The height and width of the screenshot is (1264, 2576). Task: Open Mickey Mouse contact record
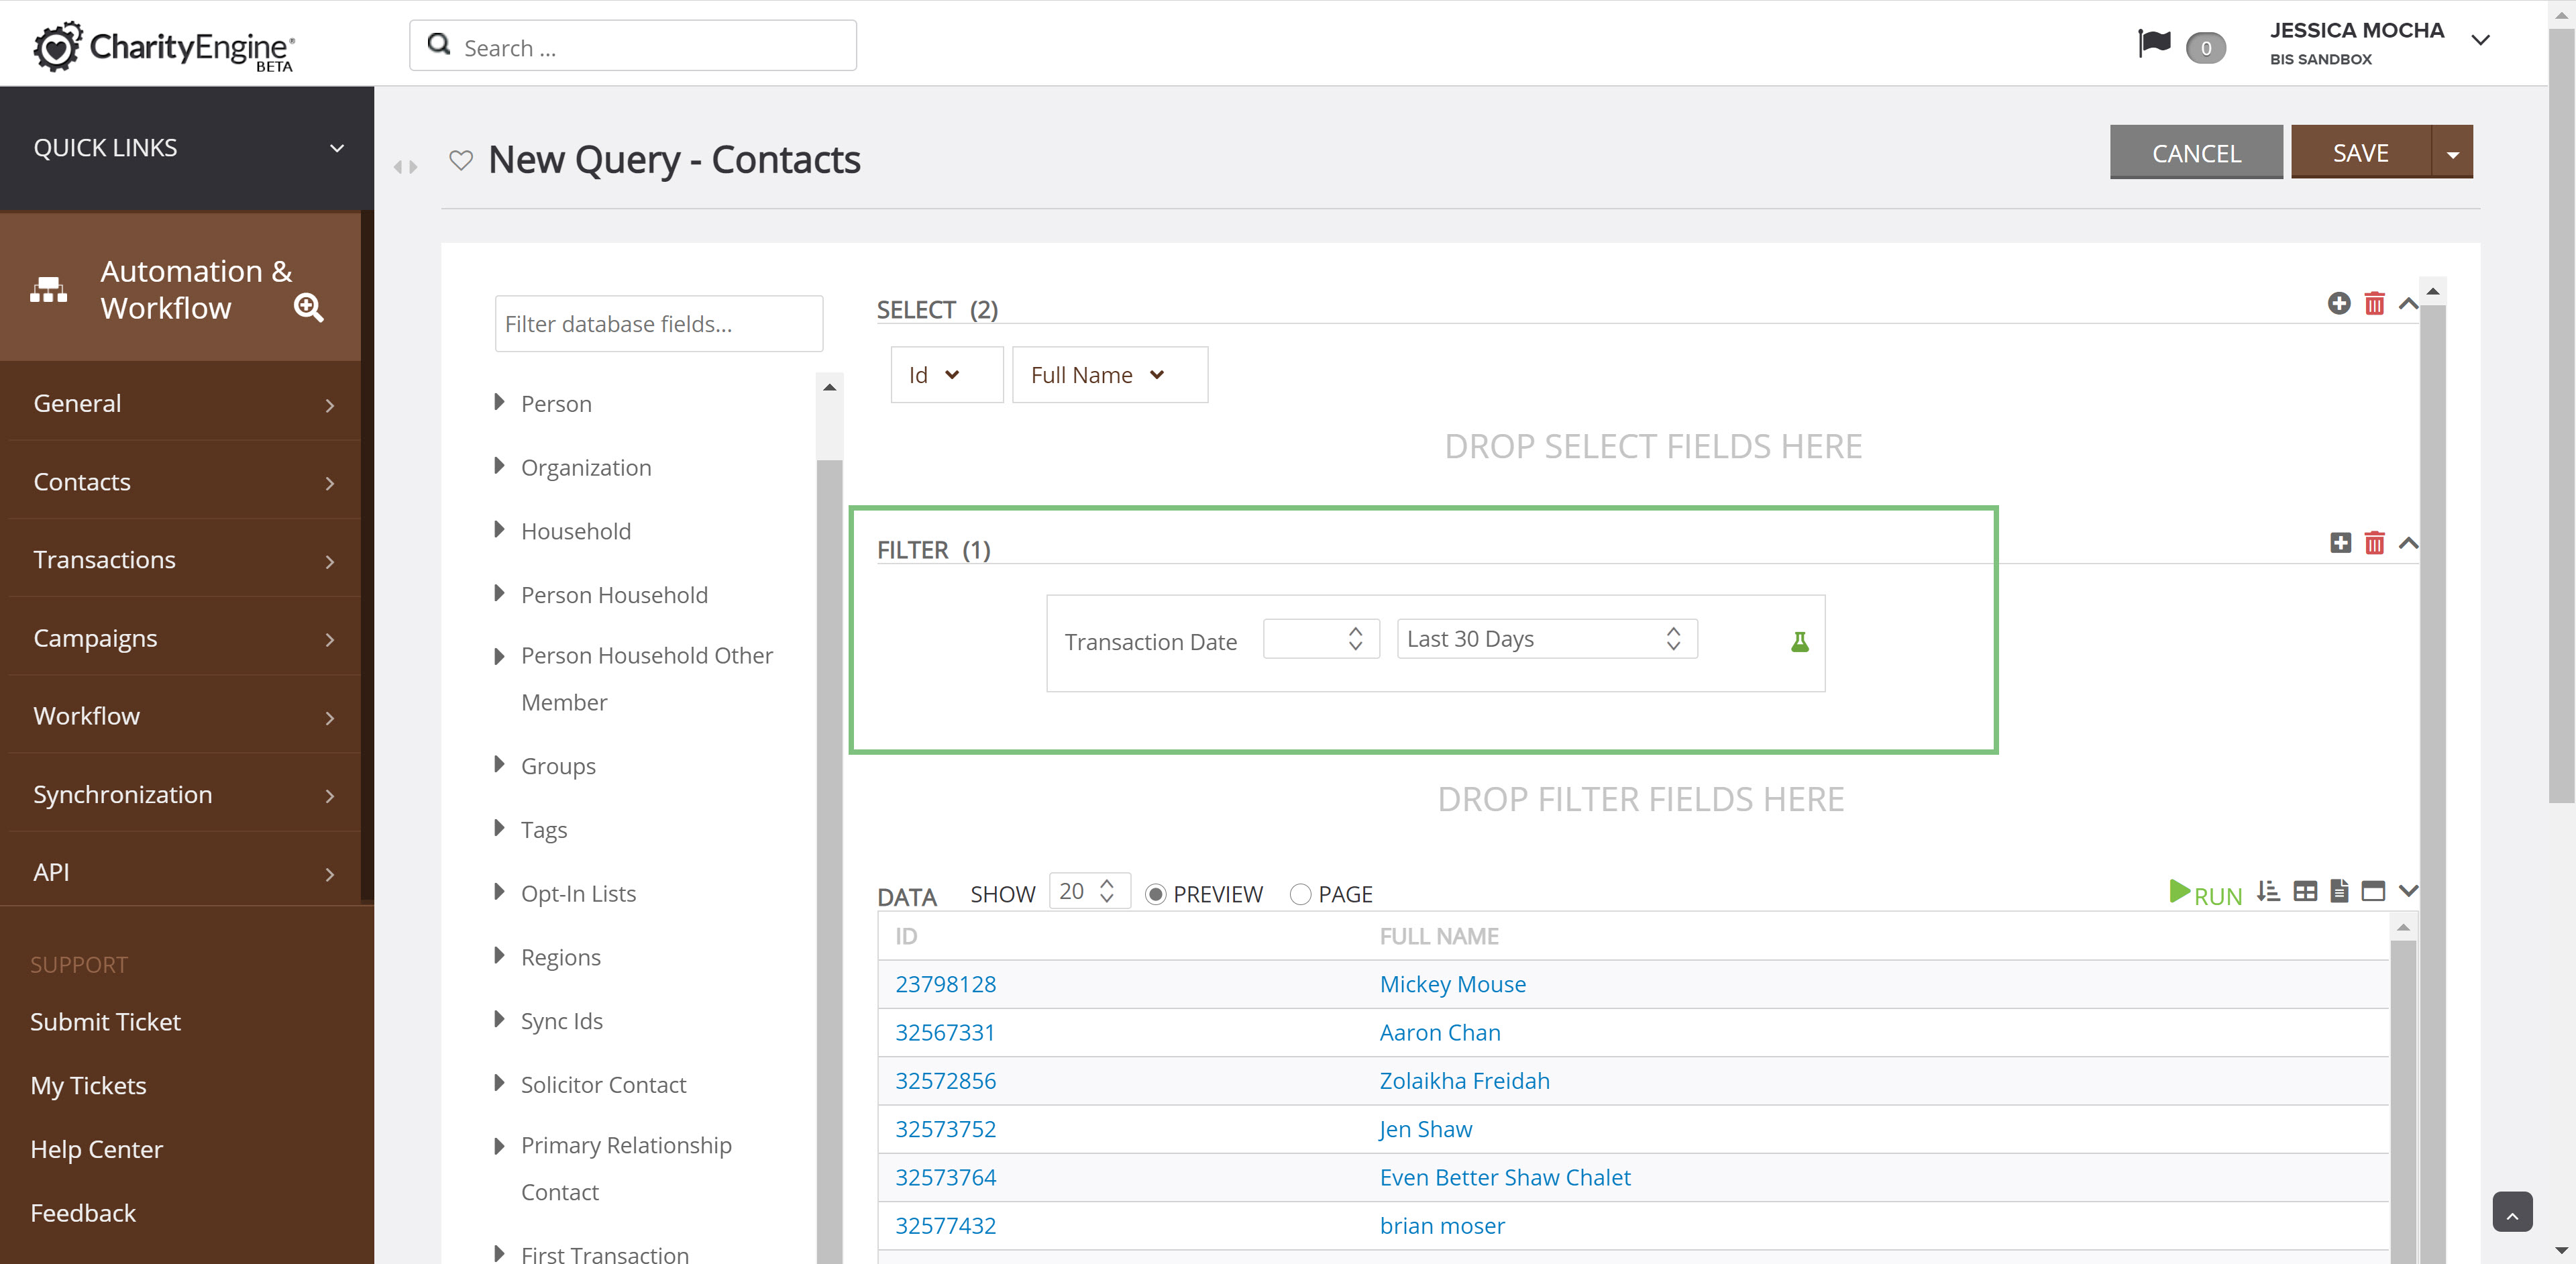[x=1452, y=984]
